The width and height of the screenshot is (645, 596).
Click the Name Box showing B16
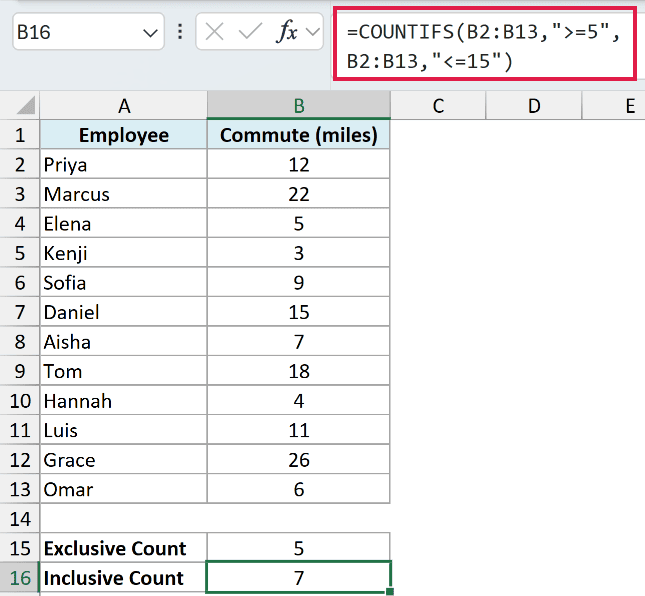pos(88,31)
